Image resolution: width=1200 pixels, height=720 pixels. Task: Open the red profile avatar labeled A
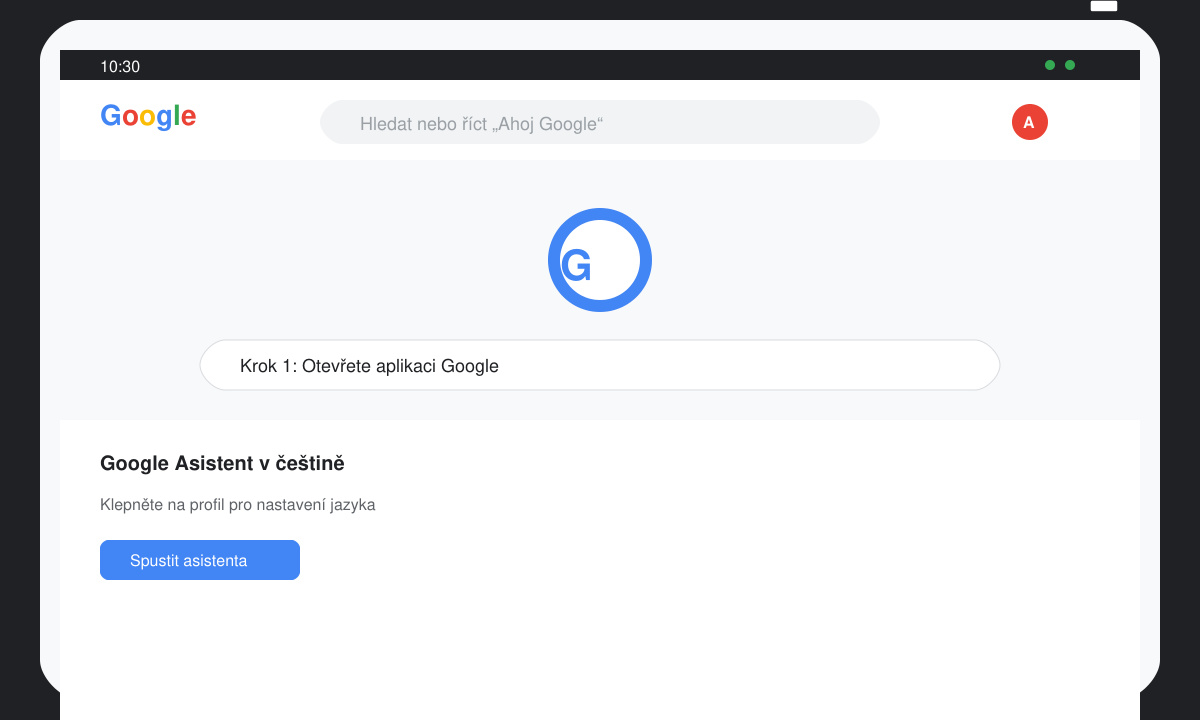(x=1030, y=122)
